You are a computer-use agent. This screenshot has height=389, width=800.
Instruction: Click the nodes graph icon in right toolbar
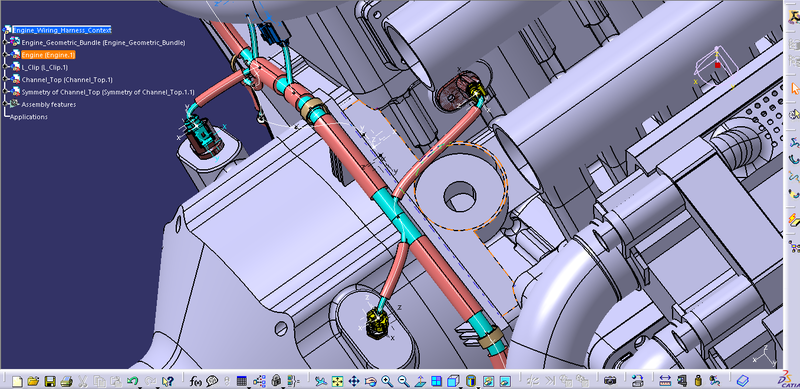(794, 248)
